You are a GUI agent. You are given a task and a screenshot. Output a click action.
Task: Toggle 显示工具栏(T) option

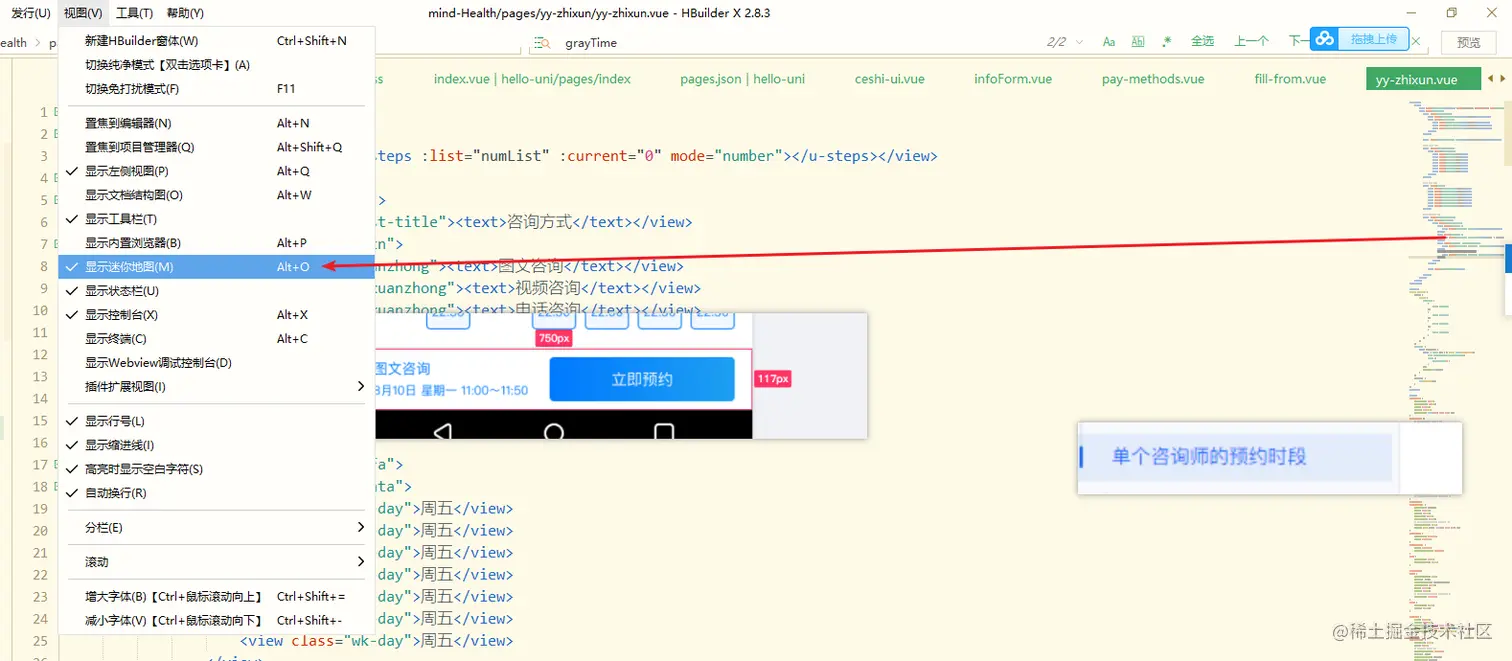click(216, 219)
